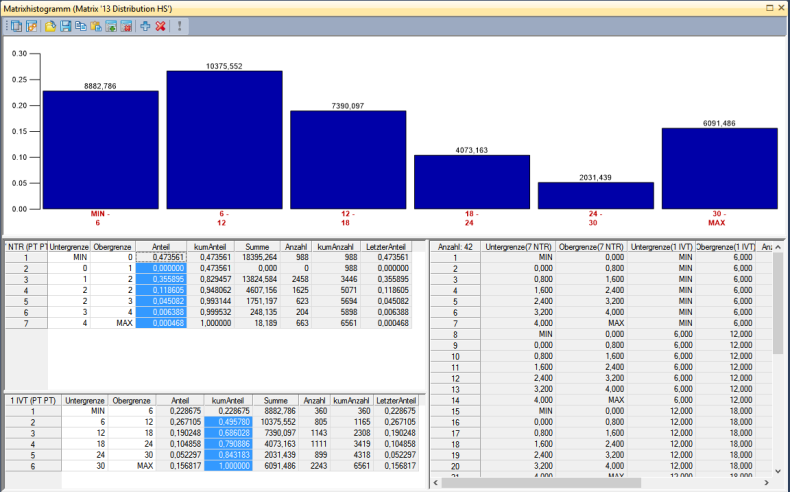This screenshot has height=492, width=790.
Task: Click the exclamation mark toolbar icon
Action: click(180, 25)
